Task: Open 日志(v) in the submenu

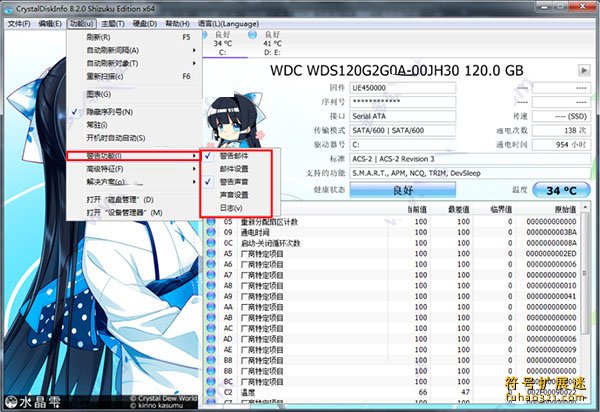Action: [236, 208]
